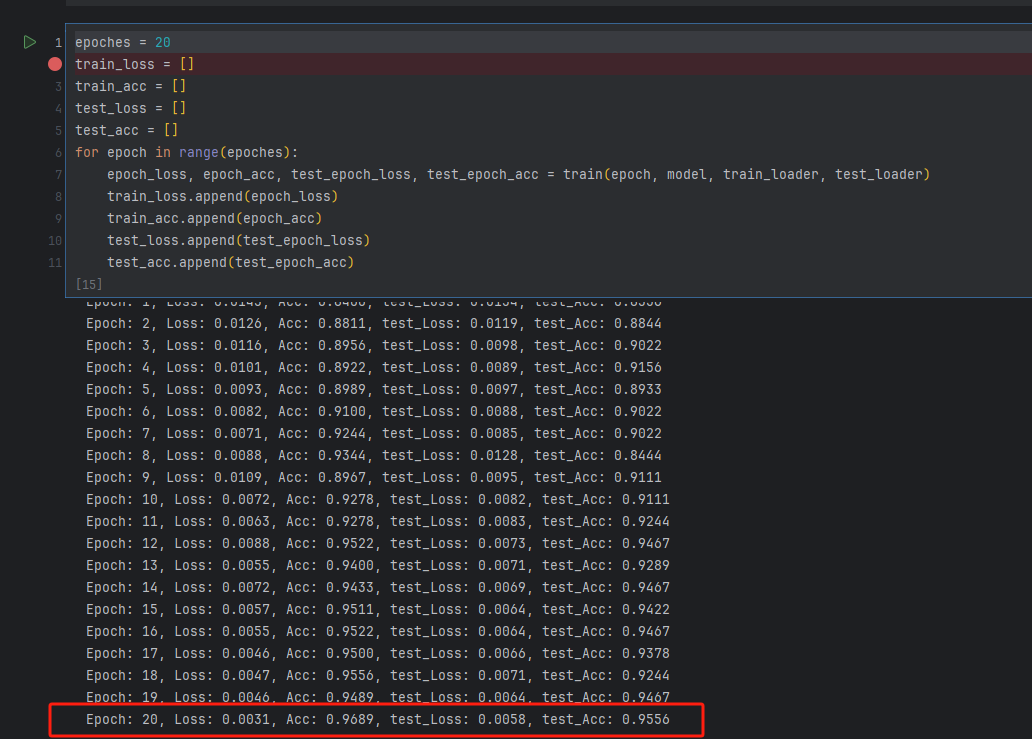Run the notebook cell with green play icon

[30, 42]
